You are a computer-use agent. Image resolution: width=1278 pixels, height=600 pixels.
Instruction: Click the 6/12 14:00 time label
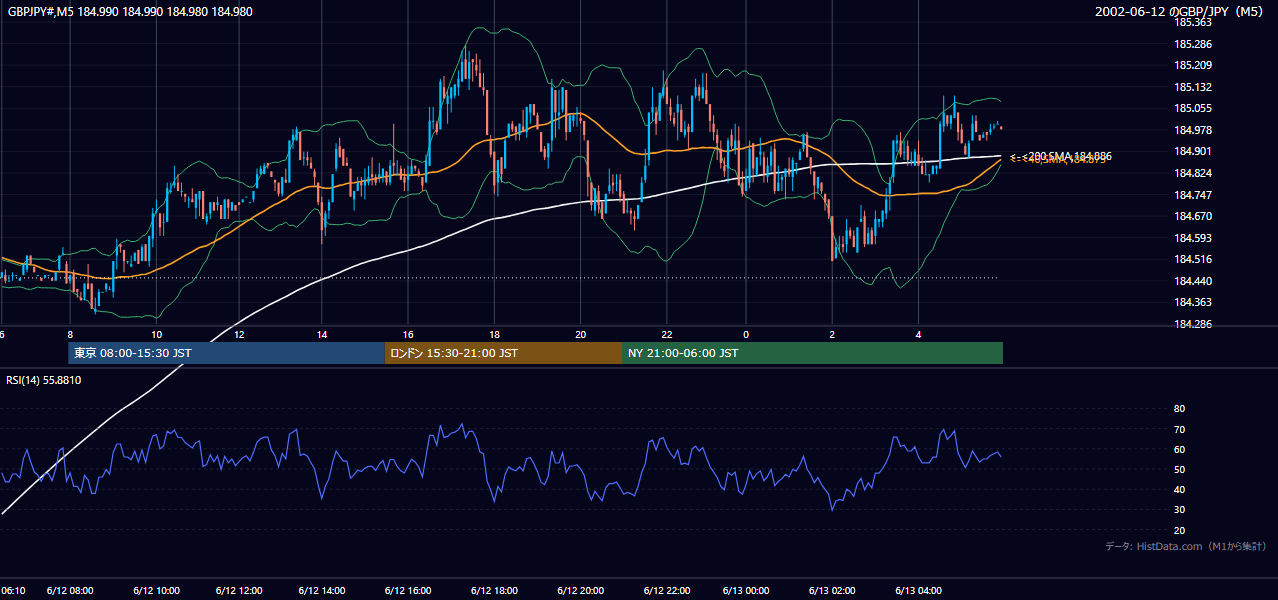tap(324, 590)
